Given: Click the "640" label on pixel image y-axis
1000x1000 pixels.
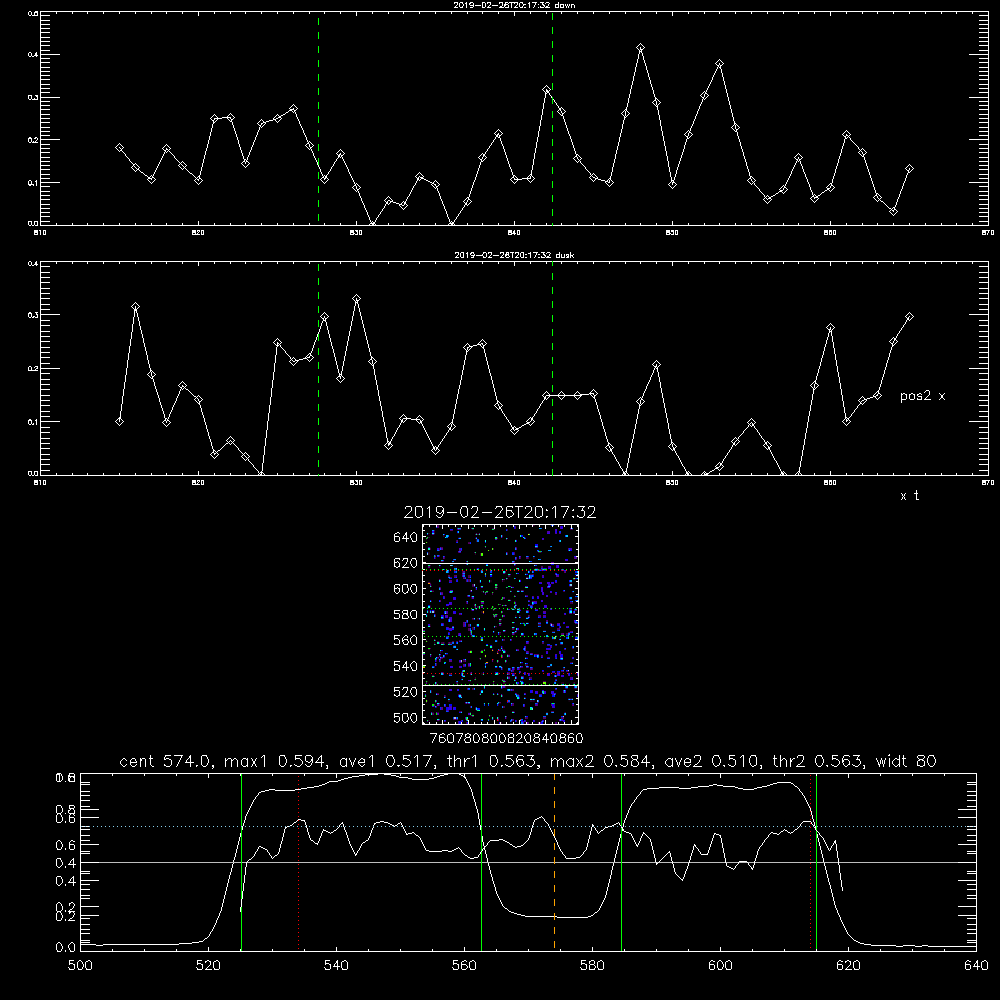Looking at the screenshot, I should (406, 538).
